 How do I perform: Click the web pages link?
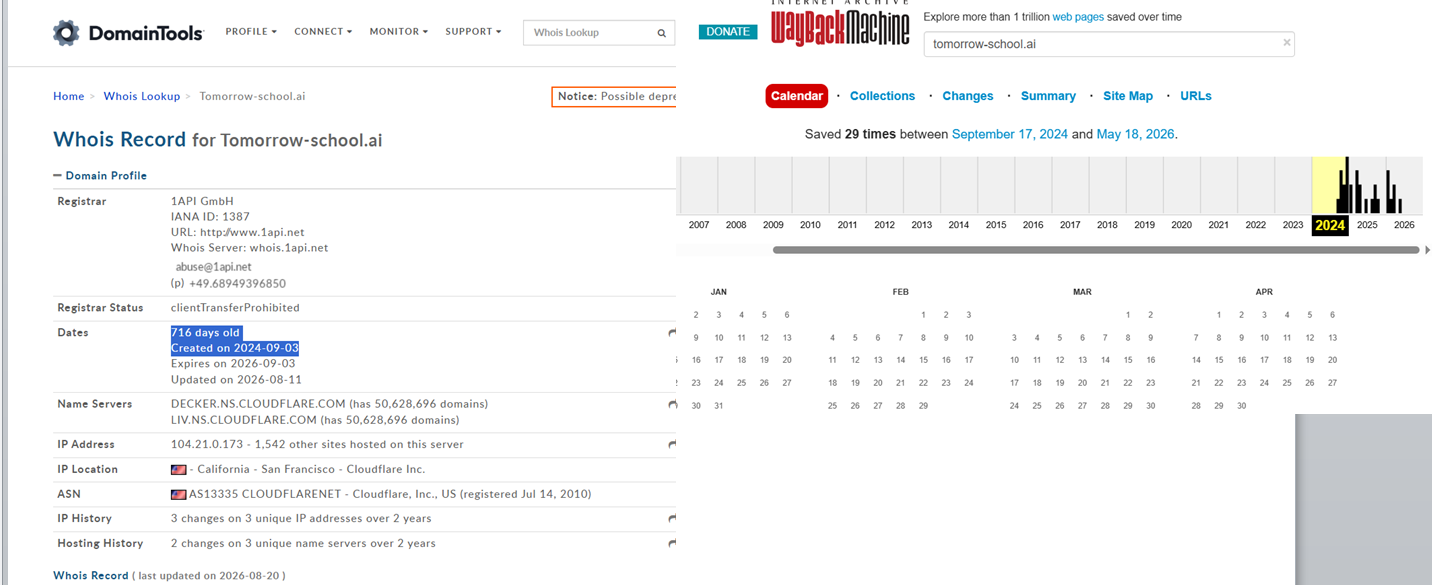pyautogui.click(x=1078, y=17)
